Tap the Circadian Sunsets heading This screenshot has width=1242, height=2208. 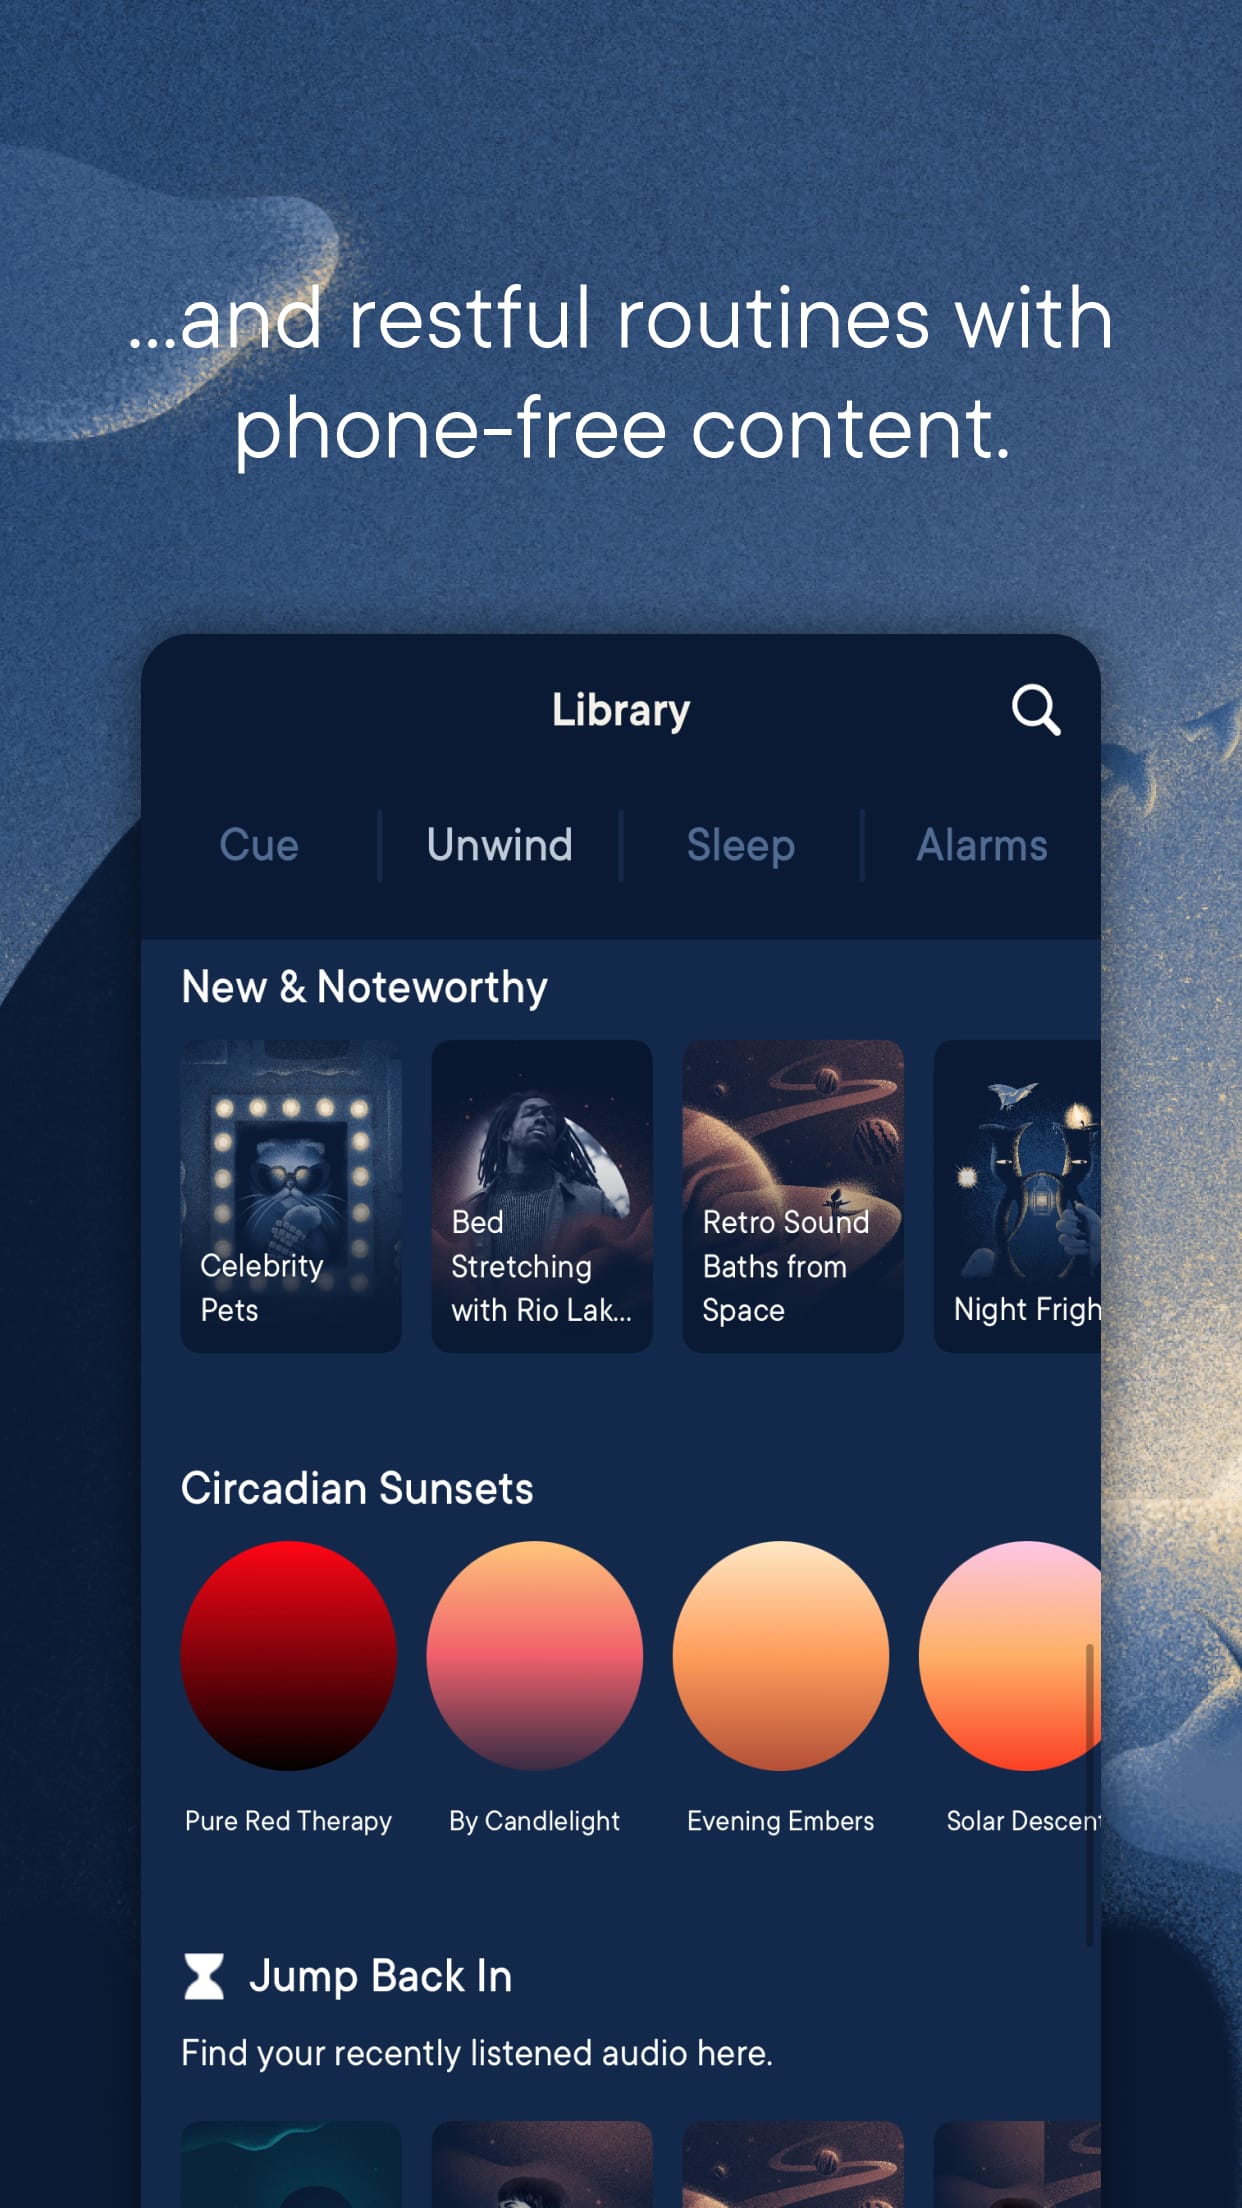pos(357,1489)
